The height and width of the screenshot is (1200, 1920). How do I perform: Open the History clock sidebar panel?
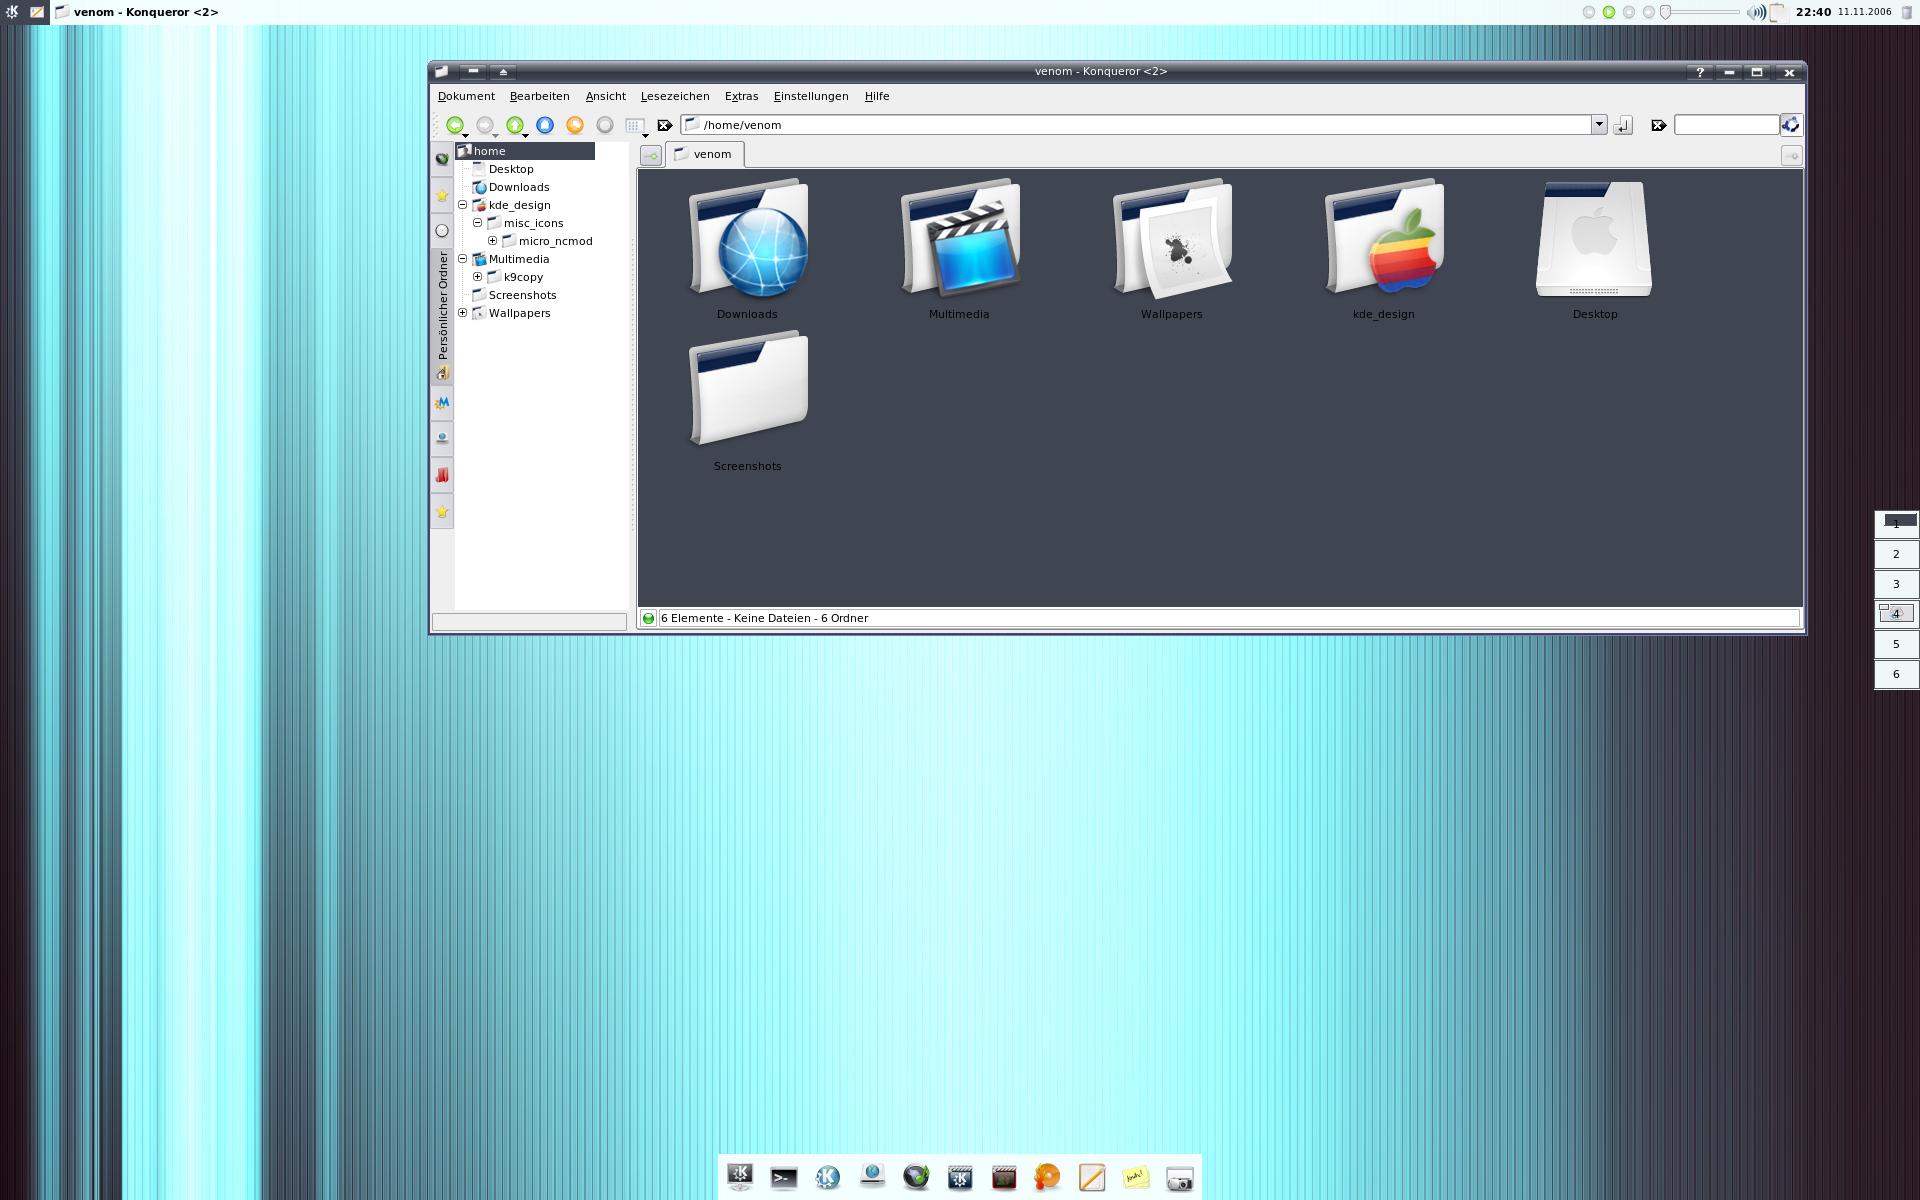tap(442, 230)
